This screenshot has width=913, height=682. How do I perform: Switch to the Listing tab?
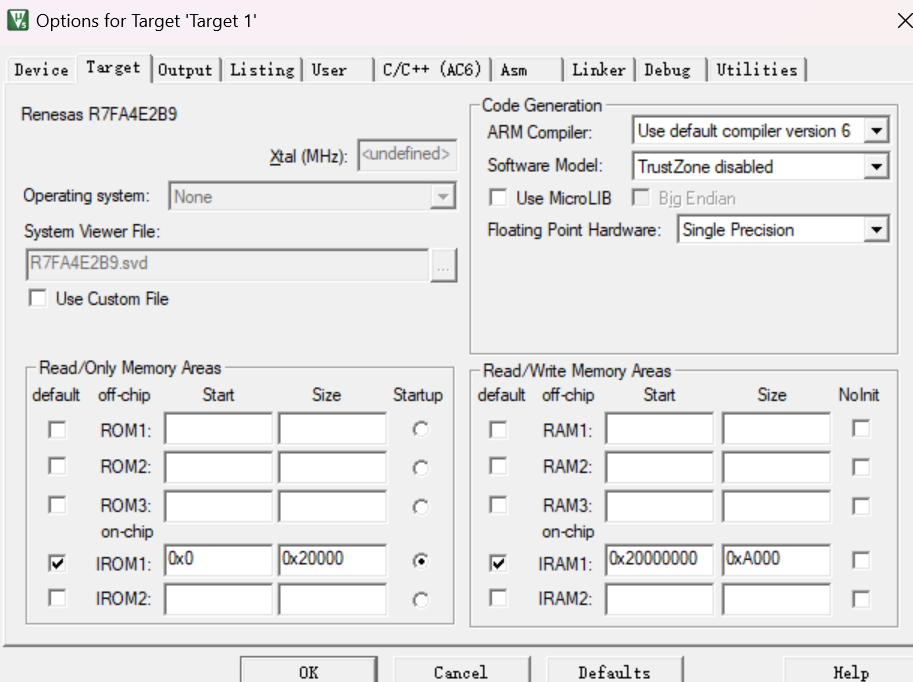(x=262, y=70)
